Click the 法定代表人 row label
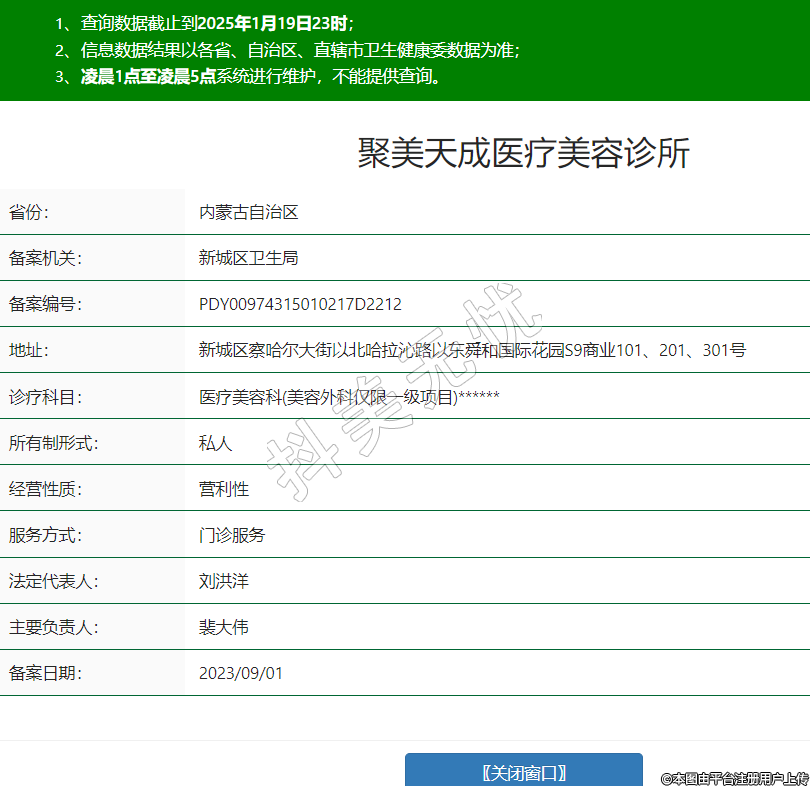The height and width of the screenshot is (786, 810). [x=54, y=581]
